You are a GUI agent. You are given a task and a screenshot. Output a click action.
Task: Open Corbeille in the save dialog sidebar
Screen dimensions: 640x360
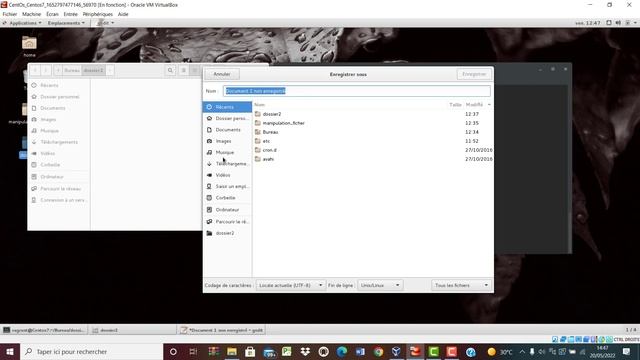point(227,198)
